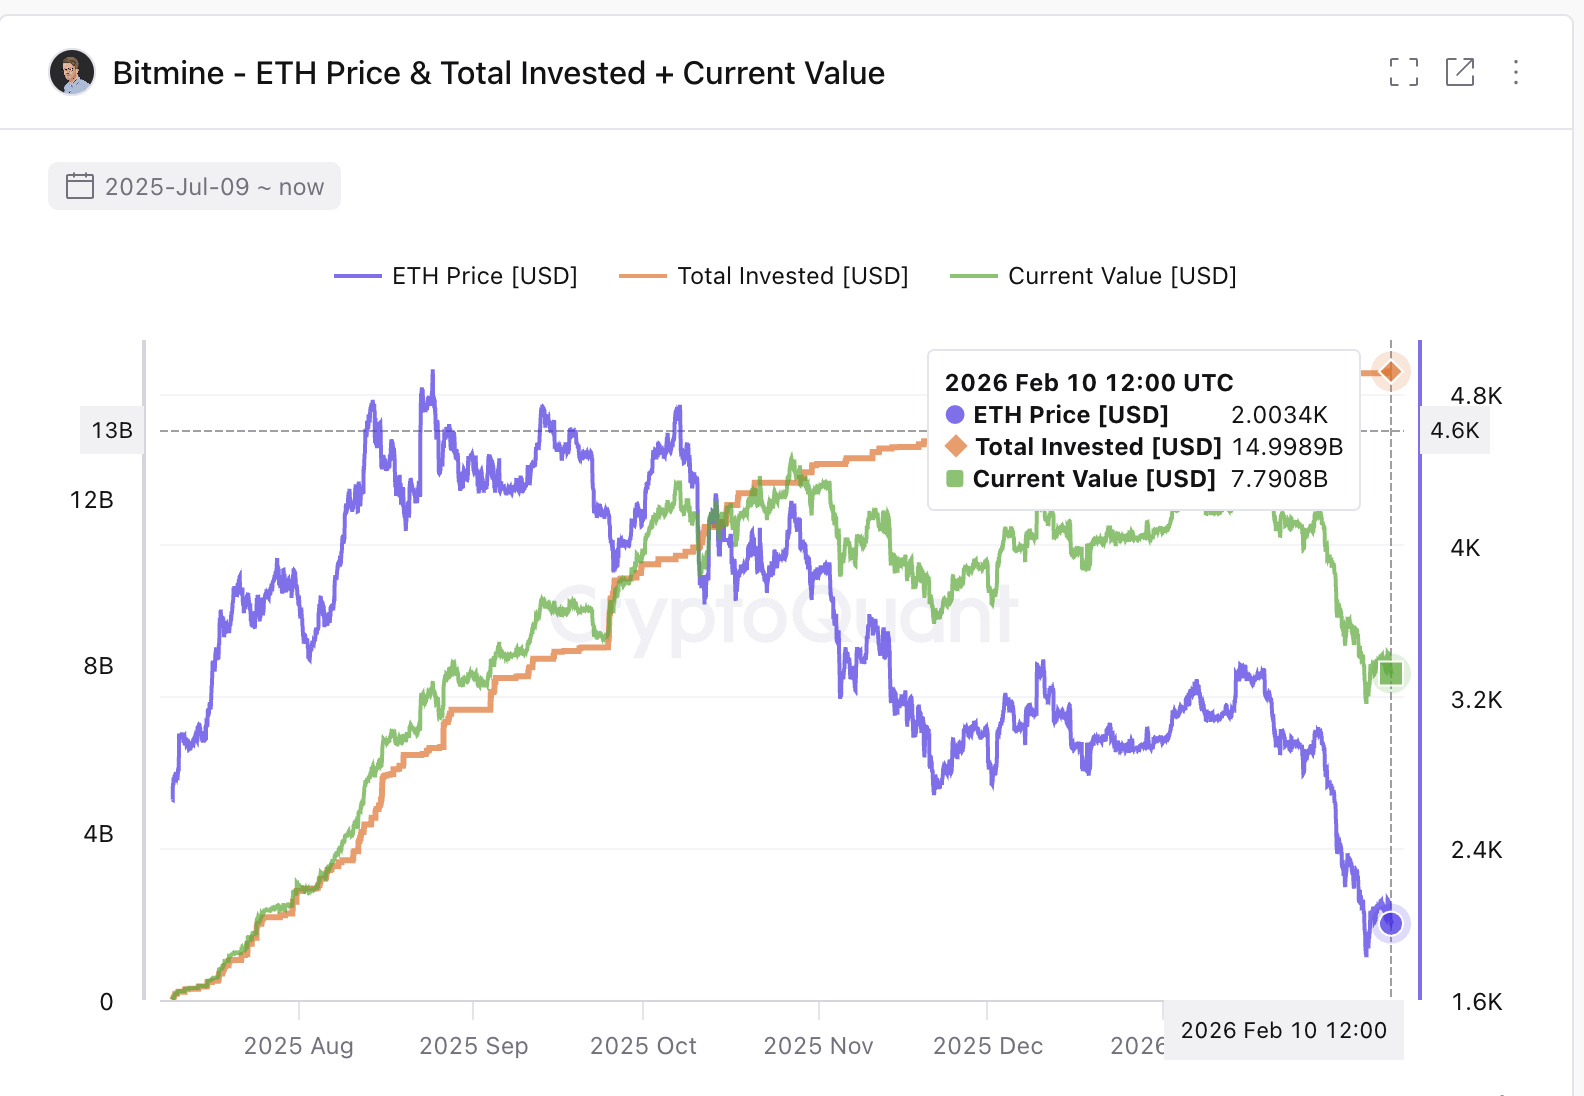Click the dashed 13B gridline label

pyautogui.click(x=111, y=430)
